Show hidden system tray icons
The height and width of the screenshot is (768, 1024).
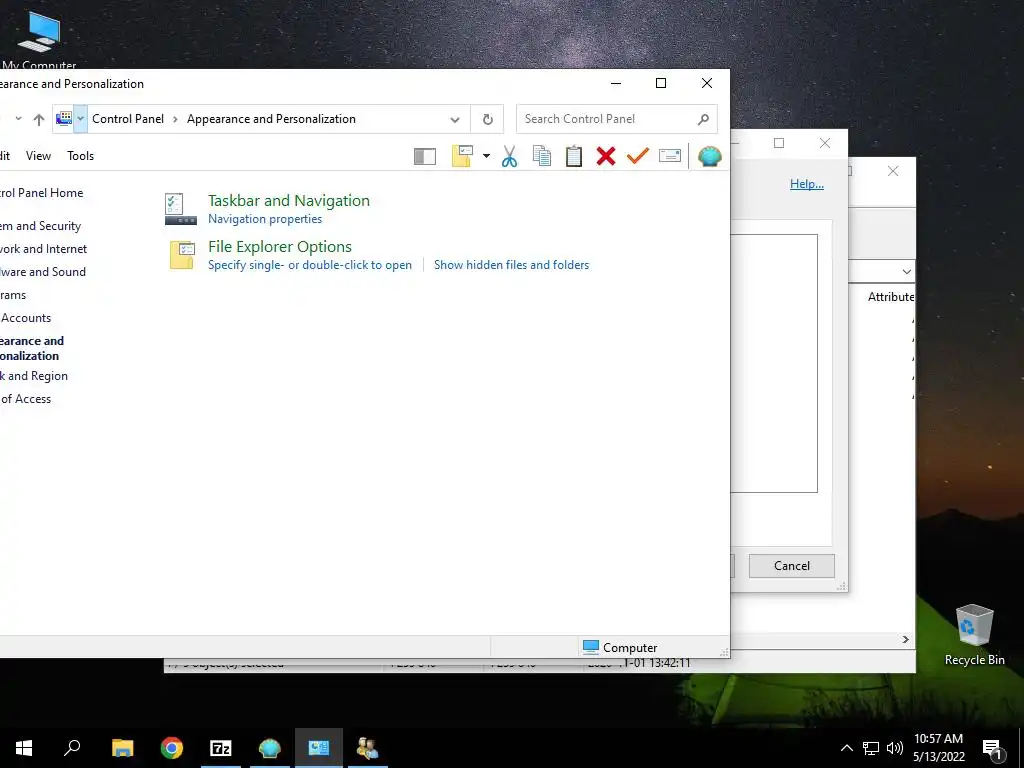point(846,748)
